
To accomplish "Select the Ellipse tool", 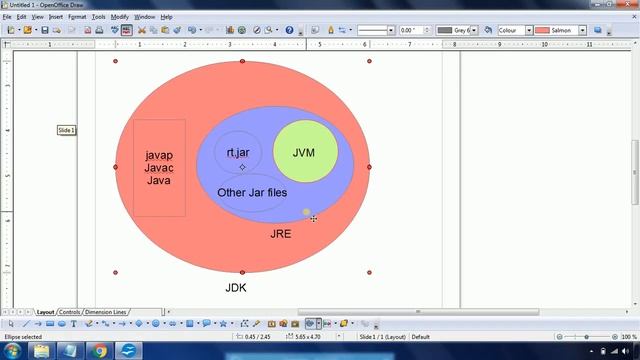I will (x=62, y=324).
